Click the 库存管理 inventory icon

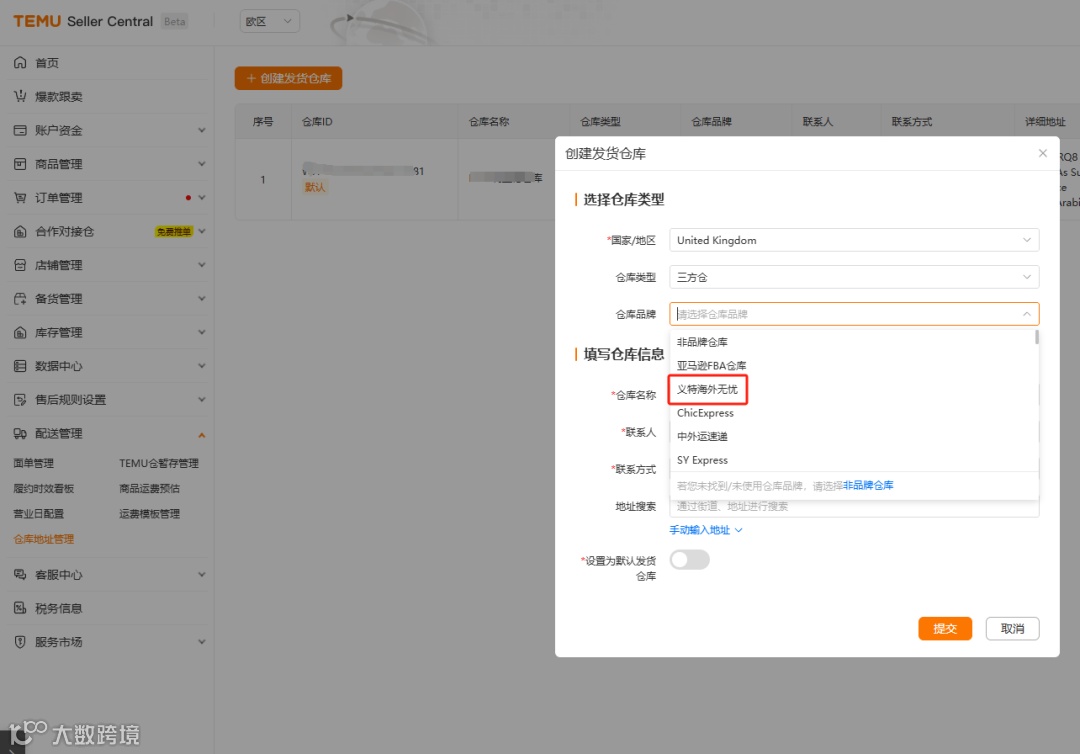click(x=20, y=333)
